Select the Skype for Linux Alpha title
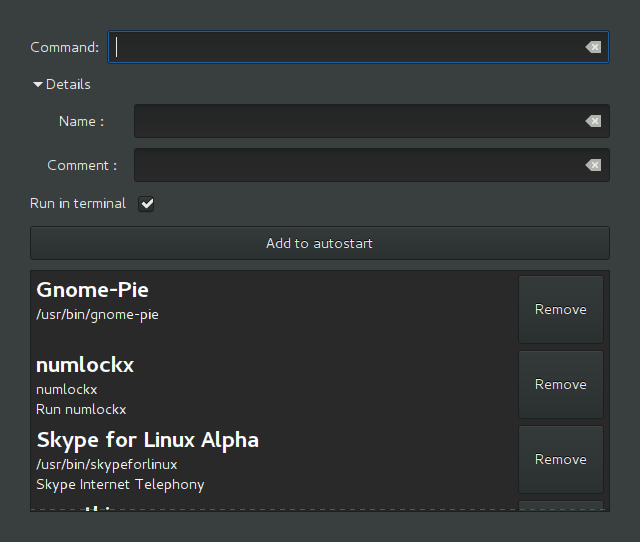 click(x=148, y=440)
